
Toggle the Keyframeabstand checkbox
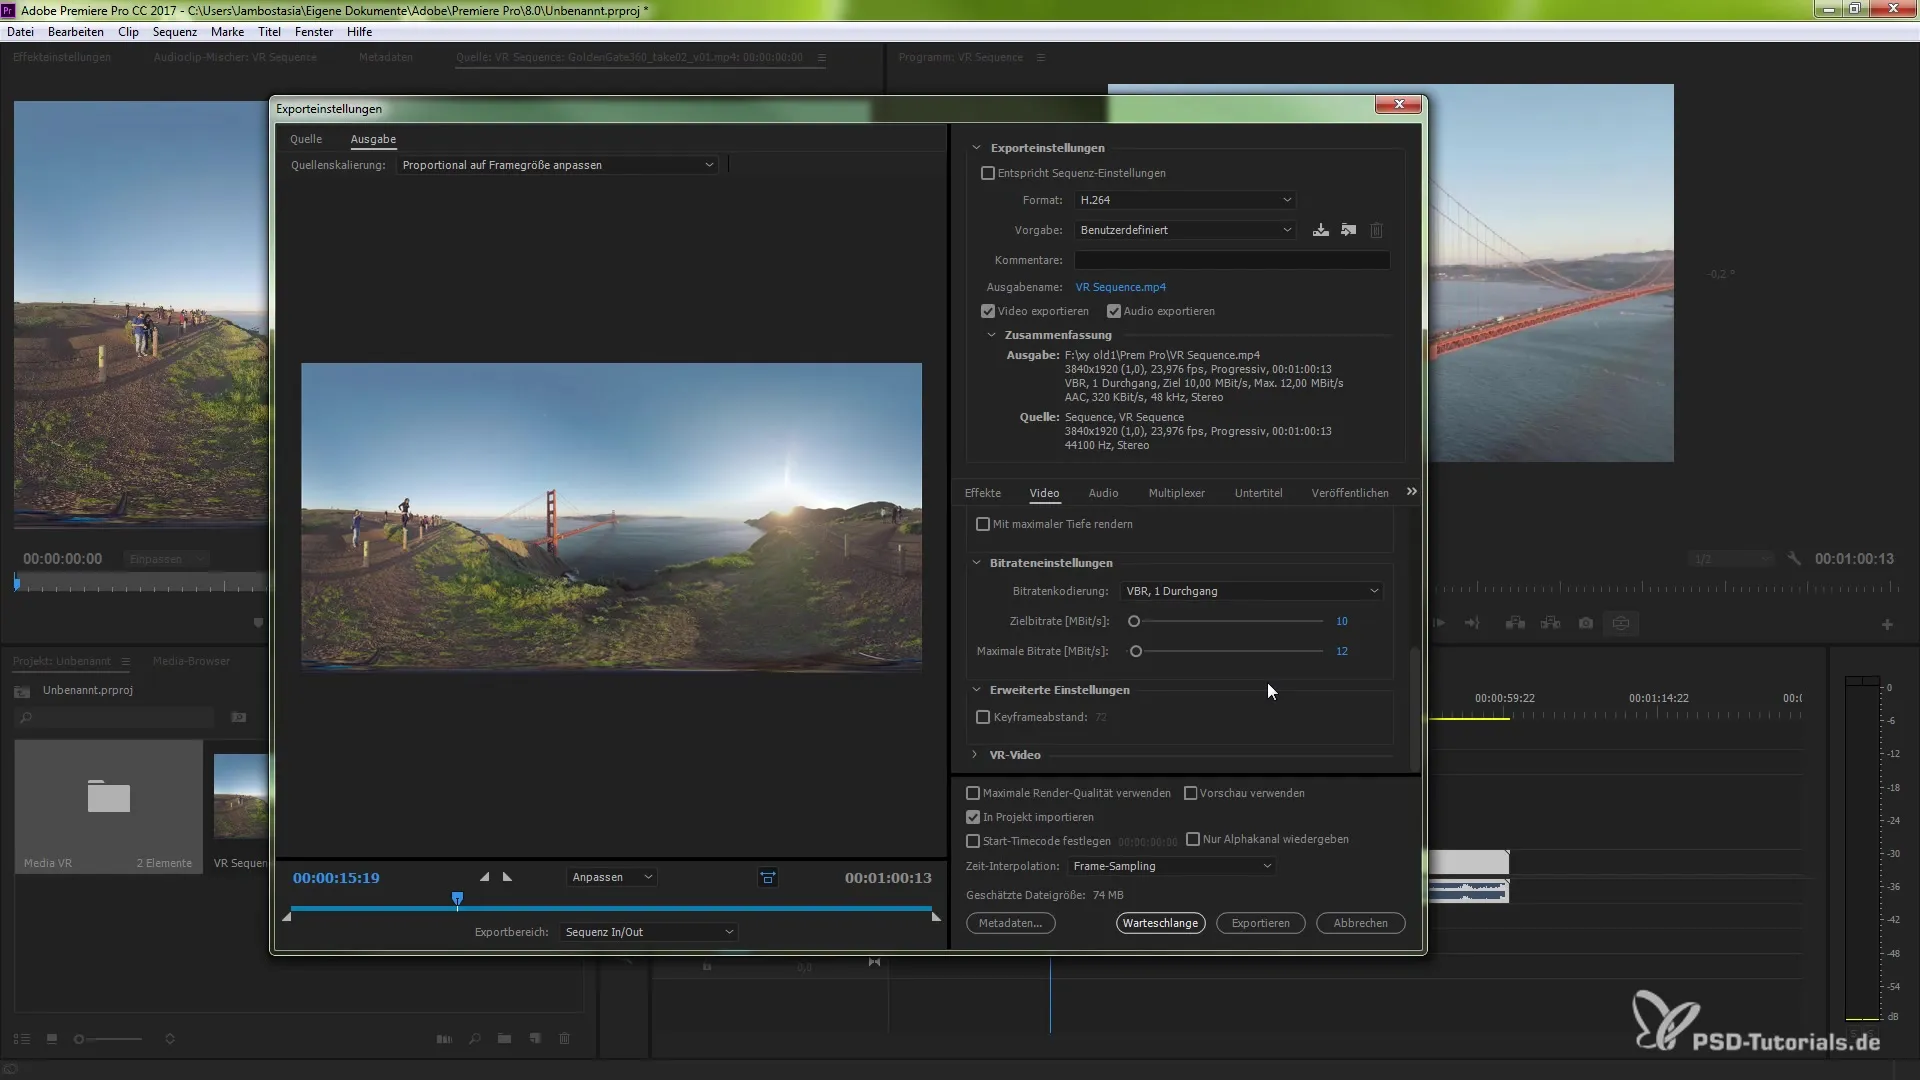983,717
